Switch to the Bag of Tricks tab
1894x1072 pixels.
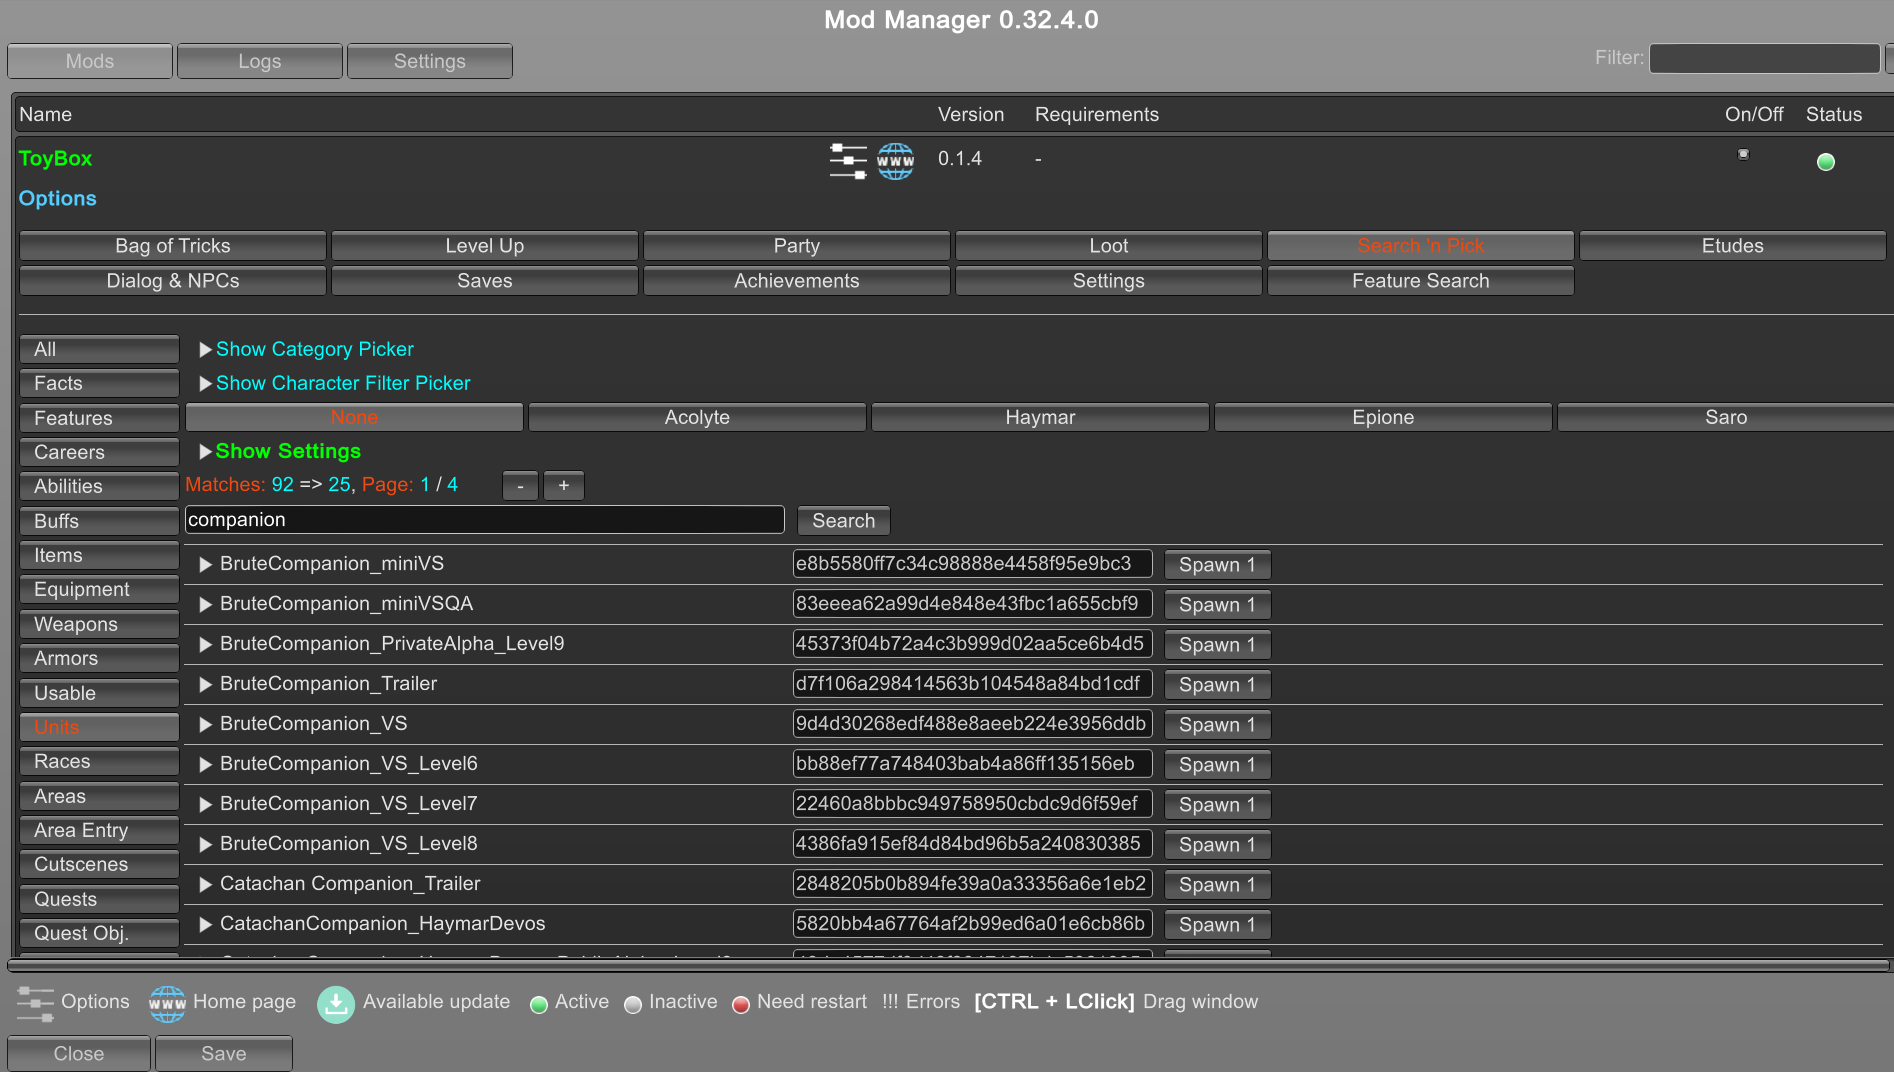173,246
